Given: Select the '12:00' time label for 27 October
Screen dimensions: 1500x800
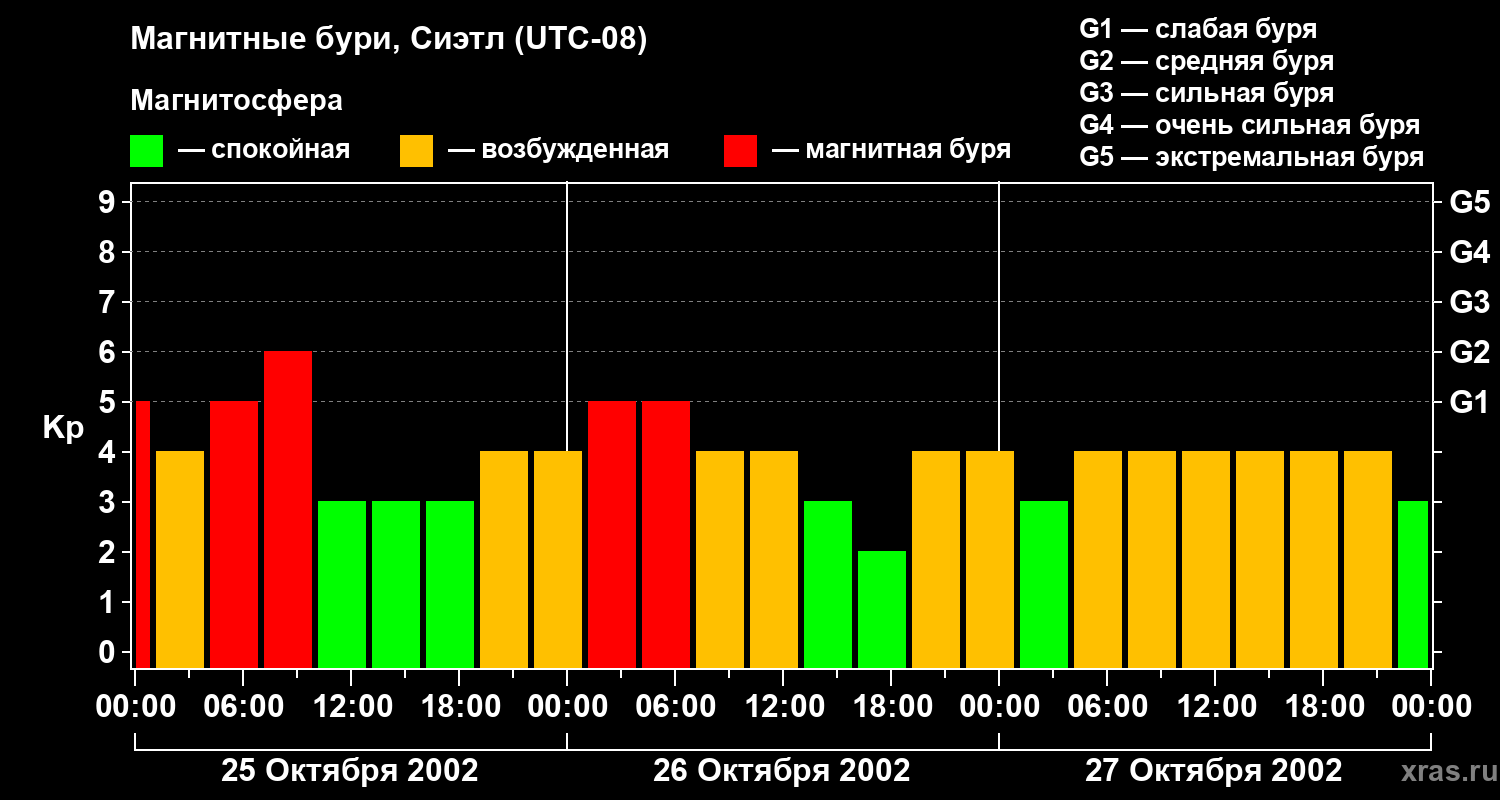Looking at the screenshot, I should coord(1215,707).
